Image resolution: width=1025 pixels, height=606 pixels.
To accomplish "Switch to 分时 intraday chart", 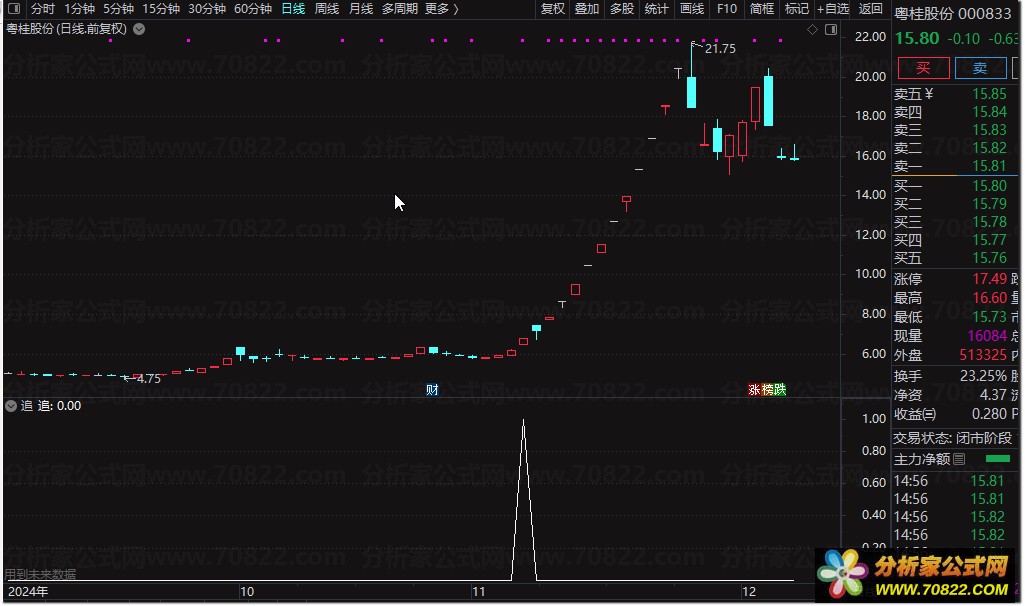I will (x=42, y=8).
